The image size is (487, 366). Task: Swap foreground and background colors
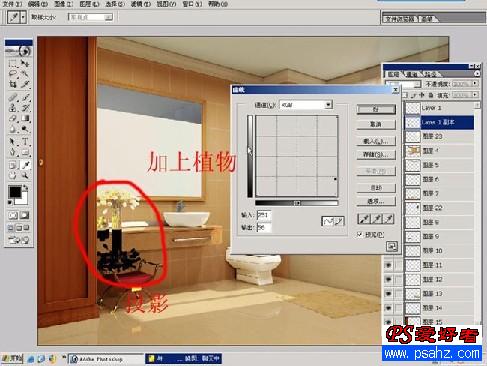(25, 189)
